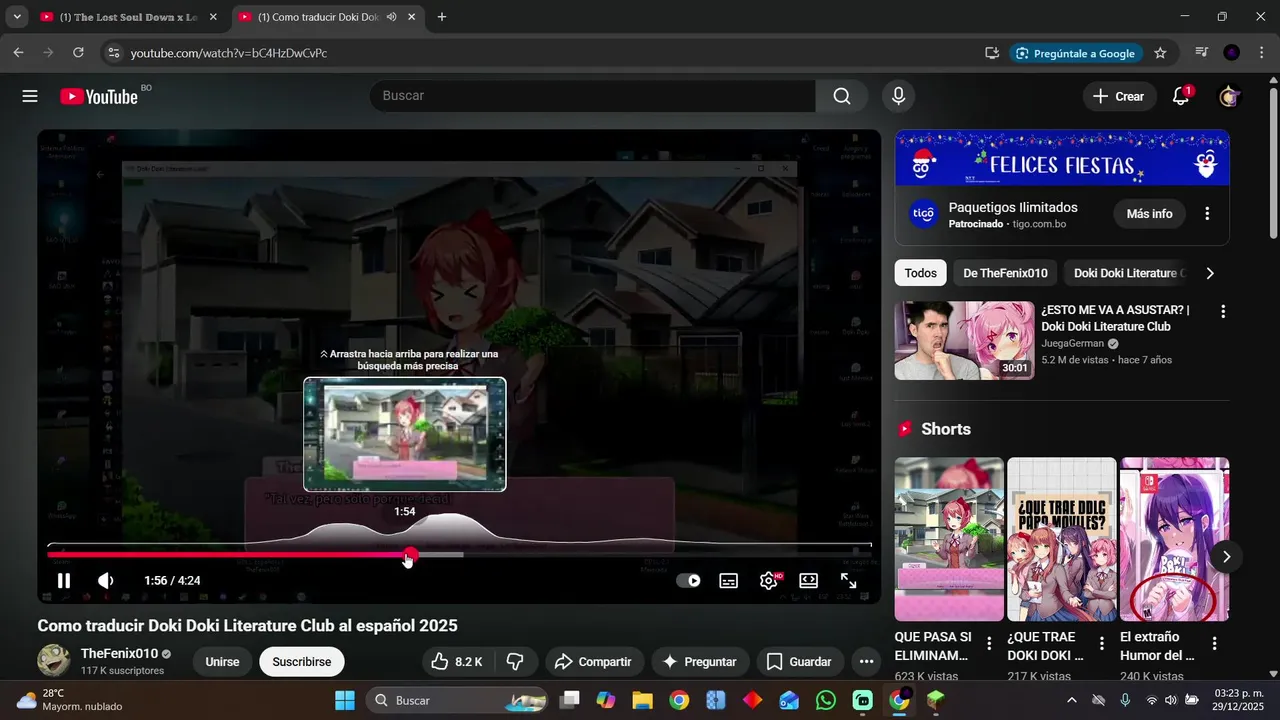This screenshot has height=720, width=1280.
Task: Open the Crear menu
Action: pos(1119,96)
